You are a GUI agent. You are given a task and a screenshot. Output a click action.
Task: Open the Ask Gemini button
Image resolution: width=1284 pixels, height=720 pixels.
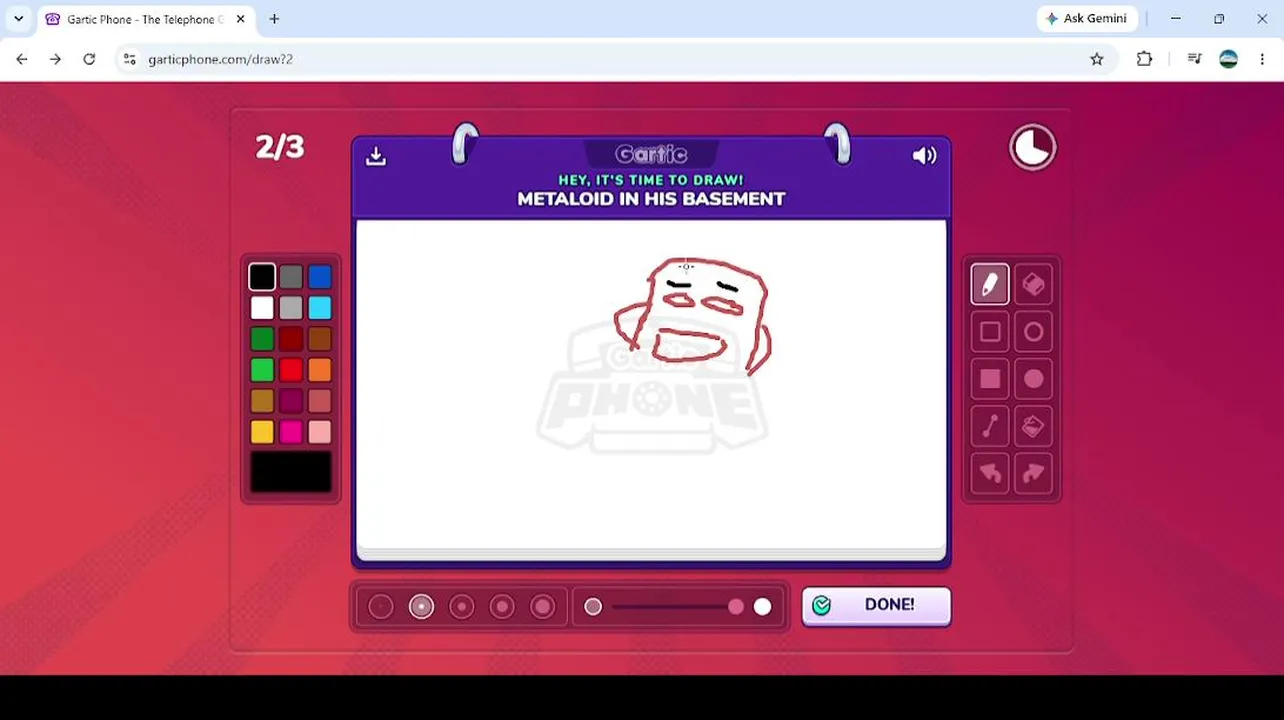point(1086,19)
